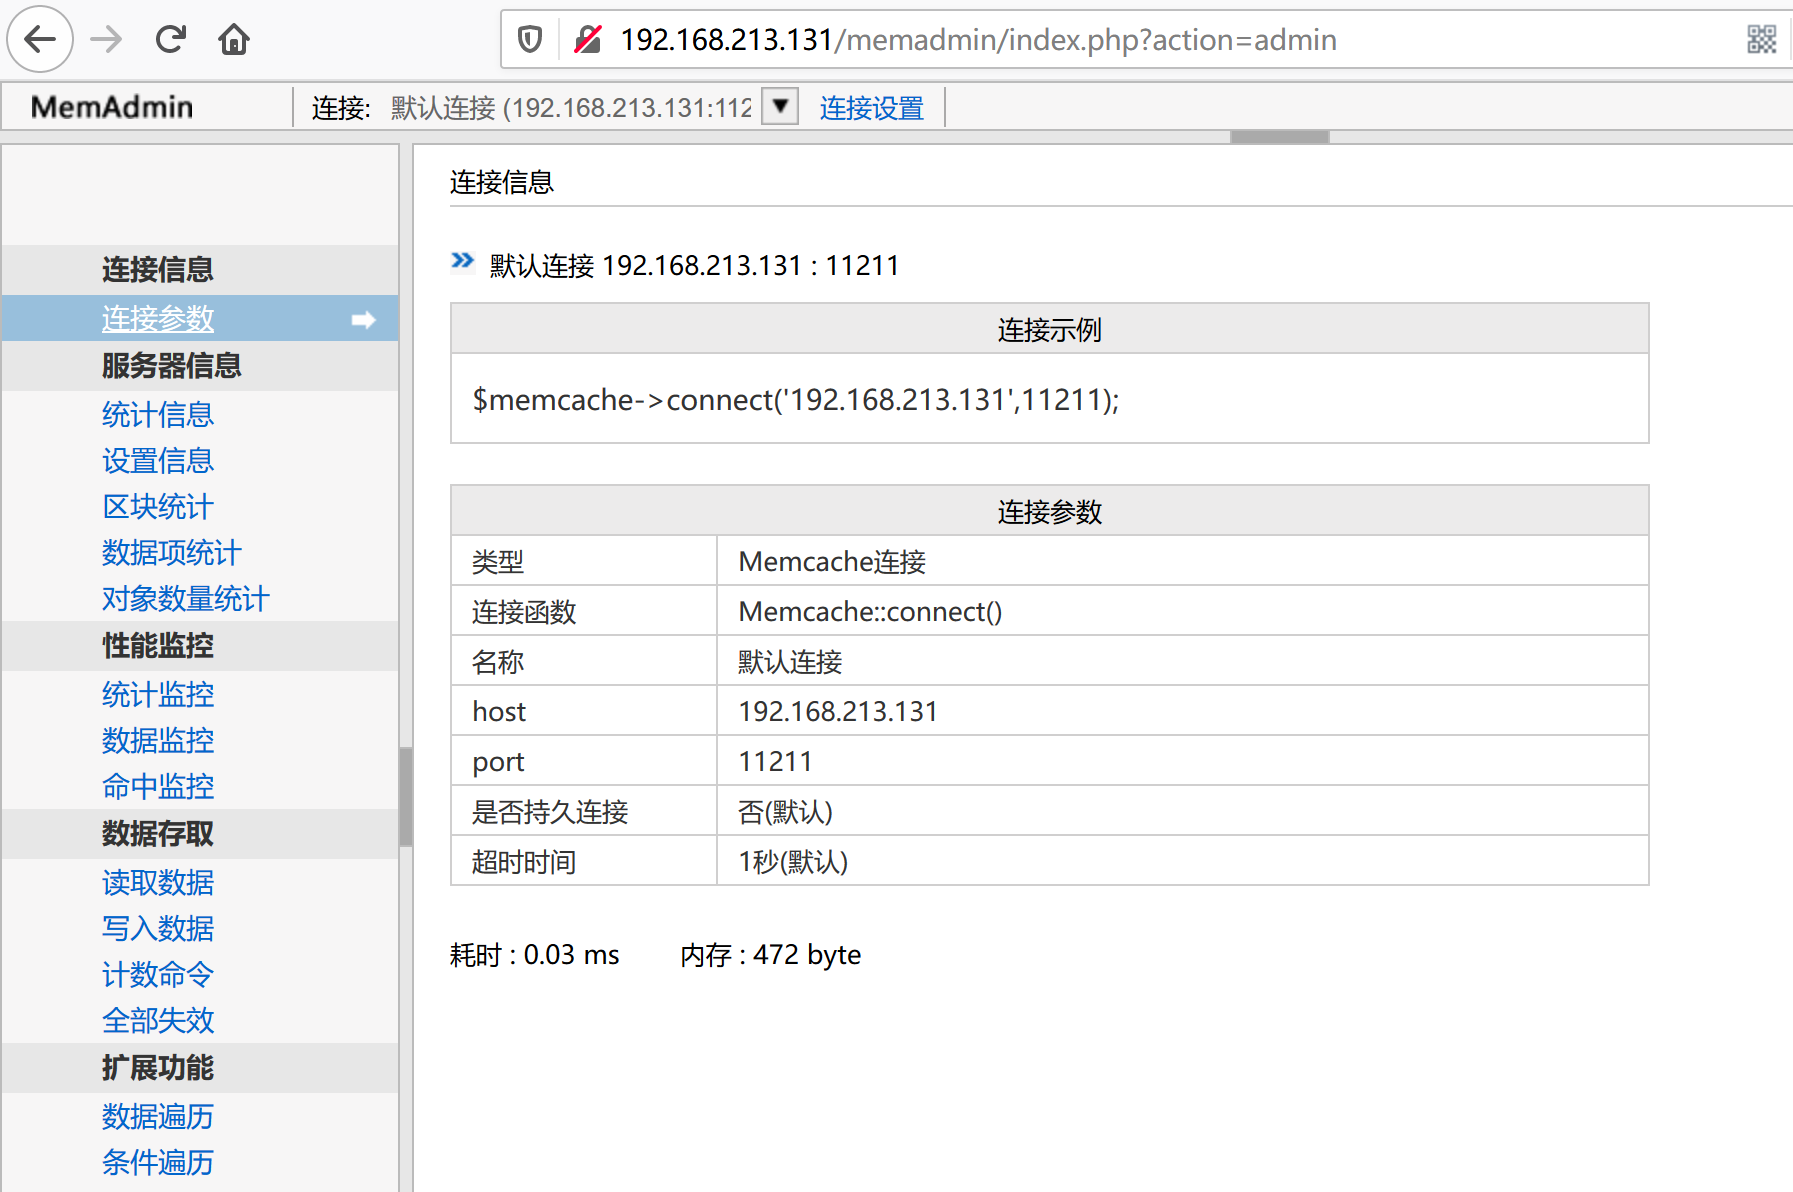
Task: Click the 连接示例 table header
Action: pyautogui.click(x=1050, y=329)
